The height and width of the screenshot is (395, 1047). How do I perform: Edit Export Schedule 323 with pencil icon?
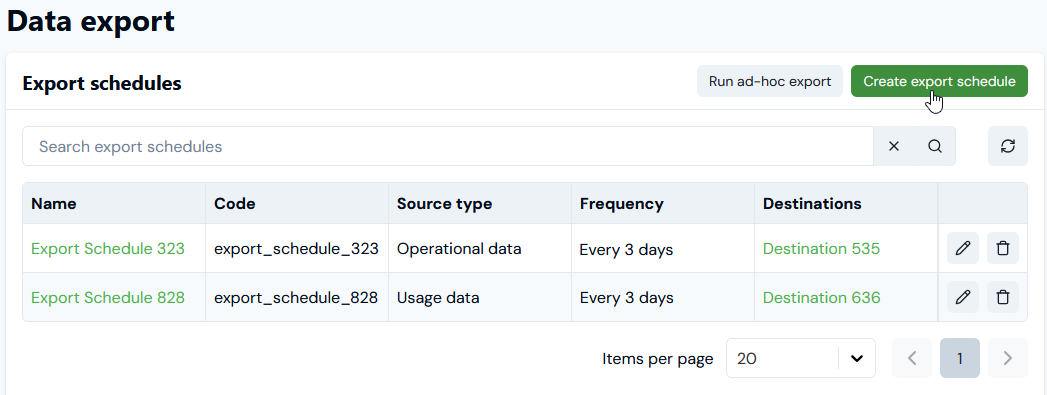(x=962, y=248)
